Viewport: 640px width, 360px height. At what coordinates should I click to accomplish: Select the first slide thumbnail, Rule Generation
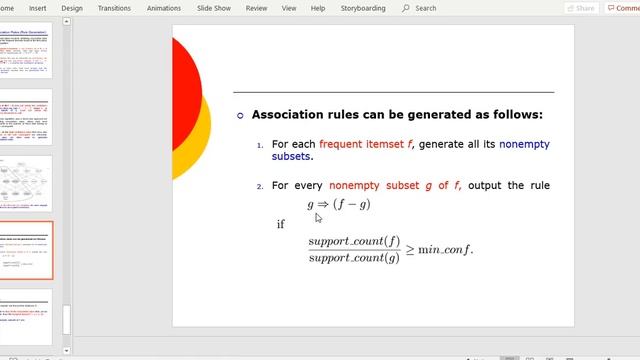[26, 50]
